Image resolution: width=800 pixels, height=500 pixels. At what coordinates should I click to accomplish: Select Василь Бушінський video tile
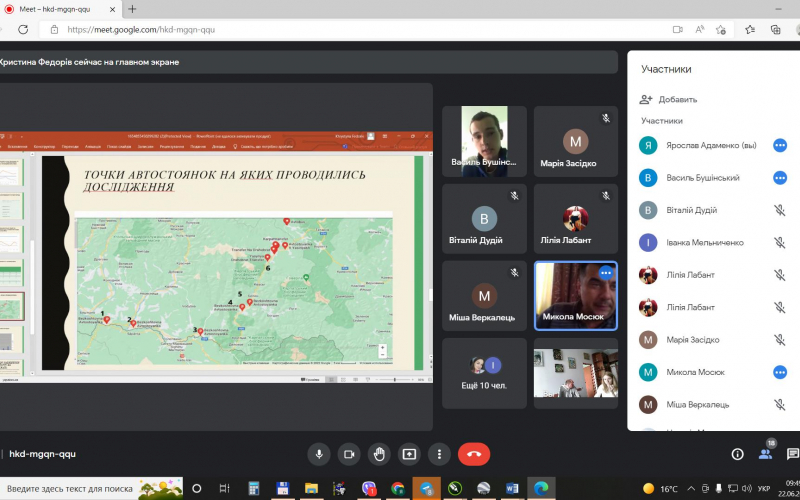click(484, 141)
